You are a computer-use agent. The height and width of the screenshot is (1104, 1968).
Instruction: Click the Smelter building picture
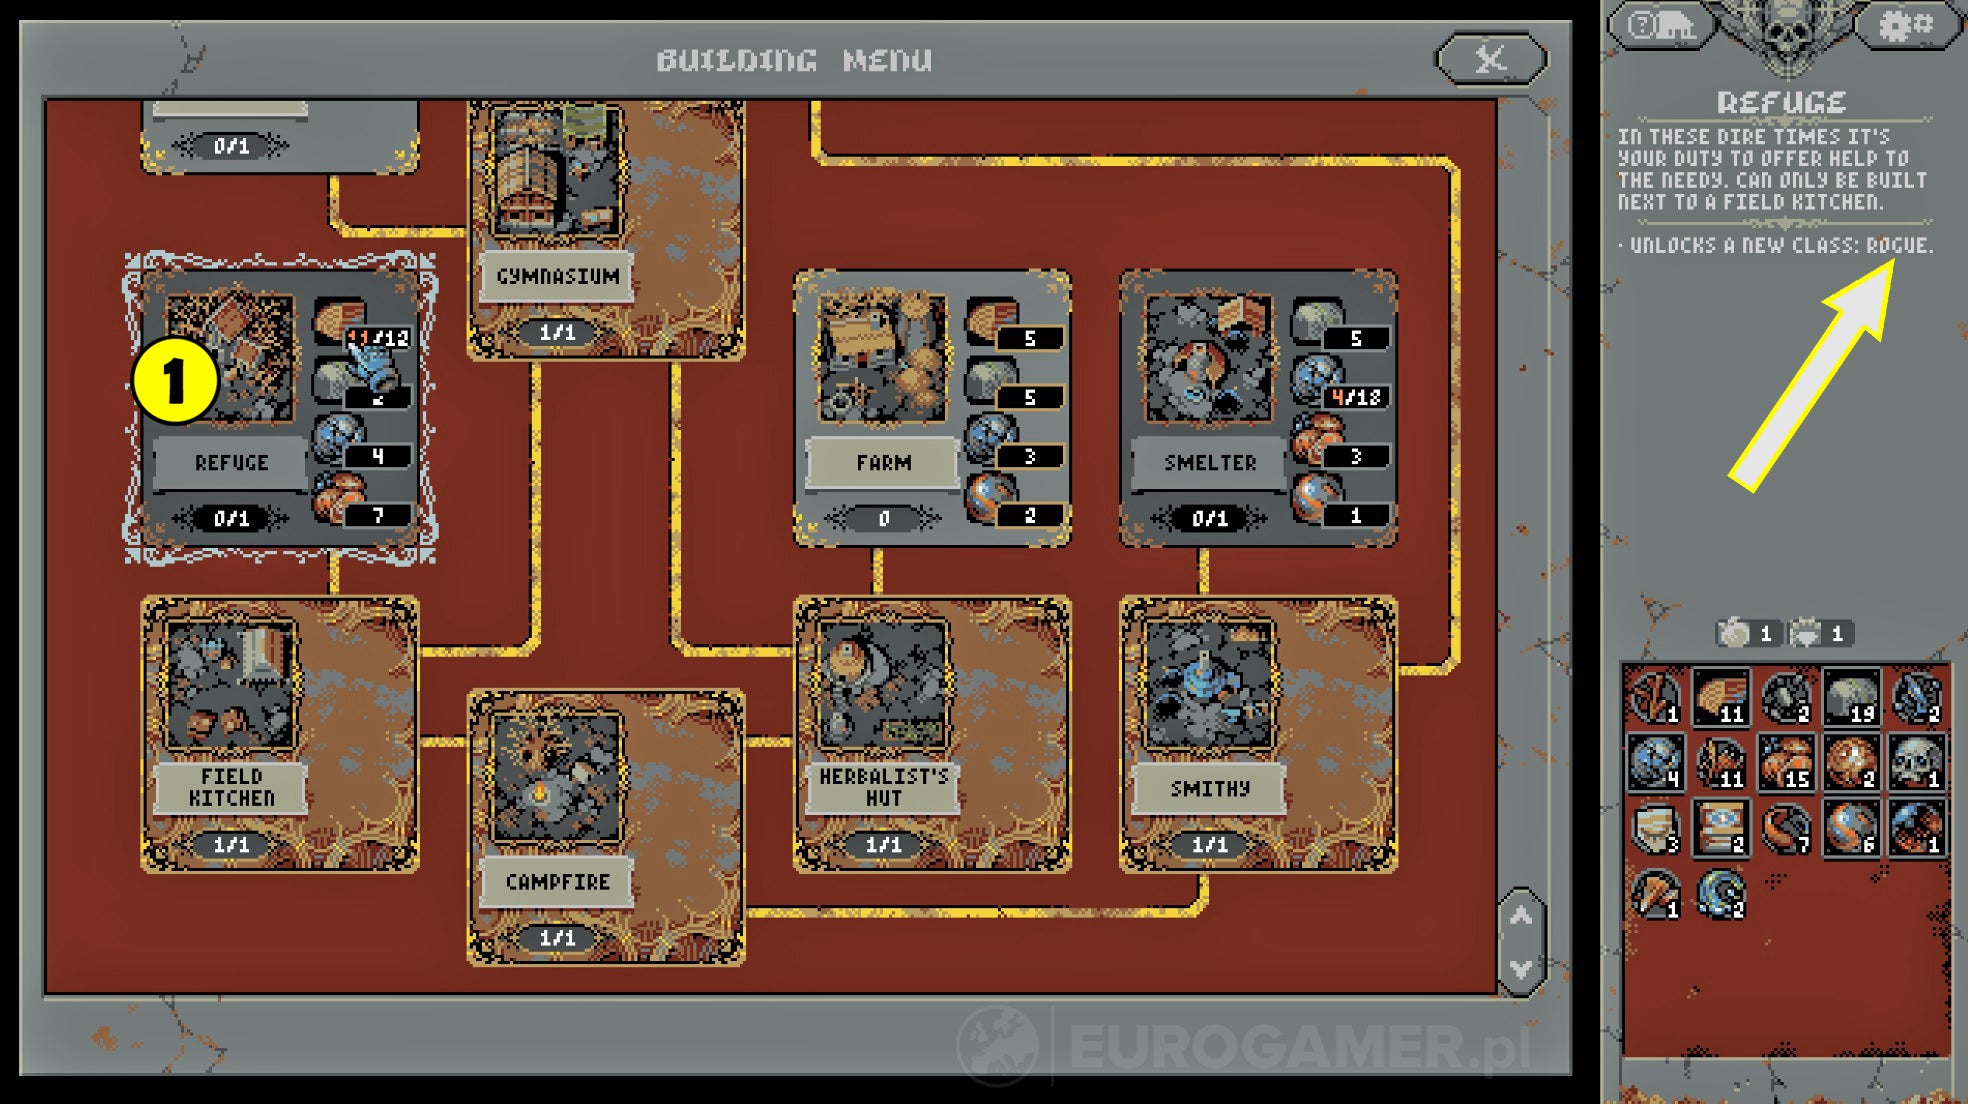[1207, 357]
